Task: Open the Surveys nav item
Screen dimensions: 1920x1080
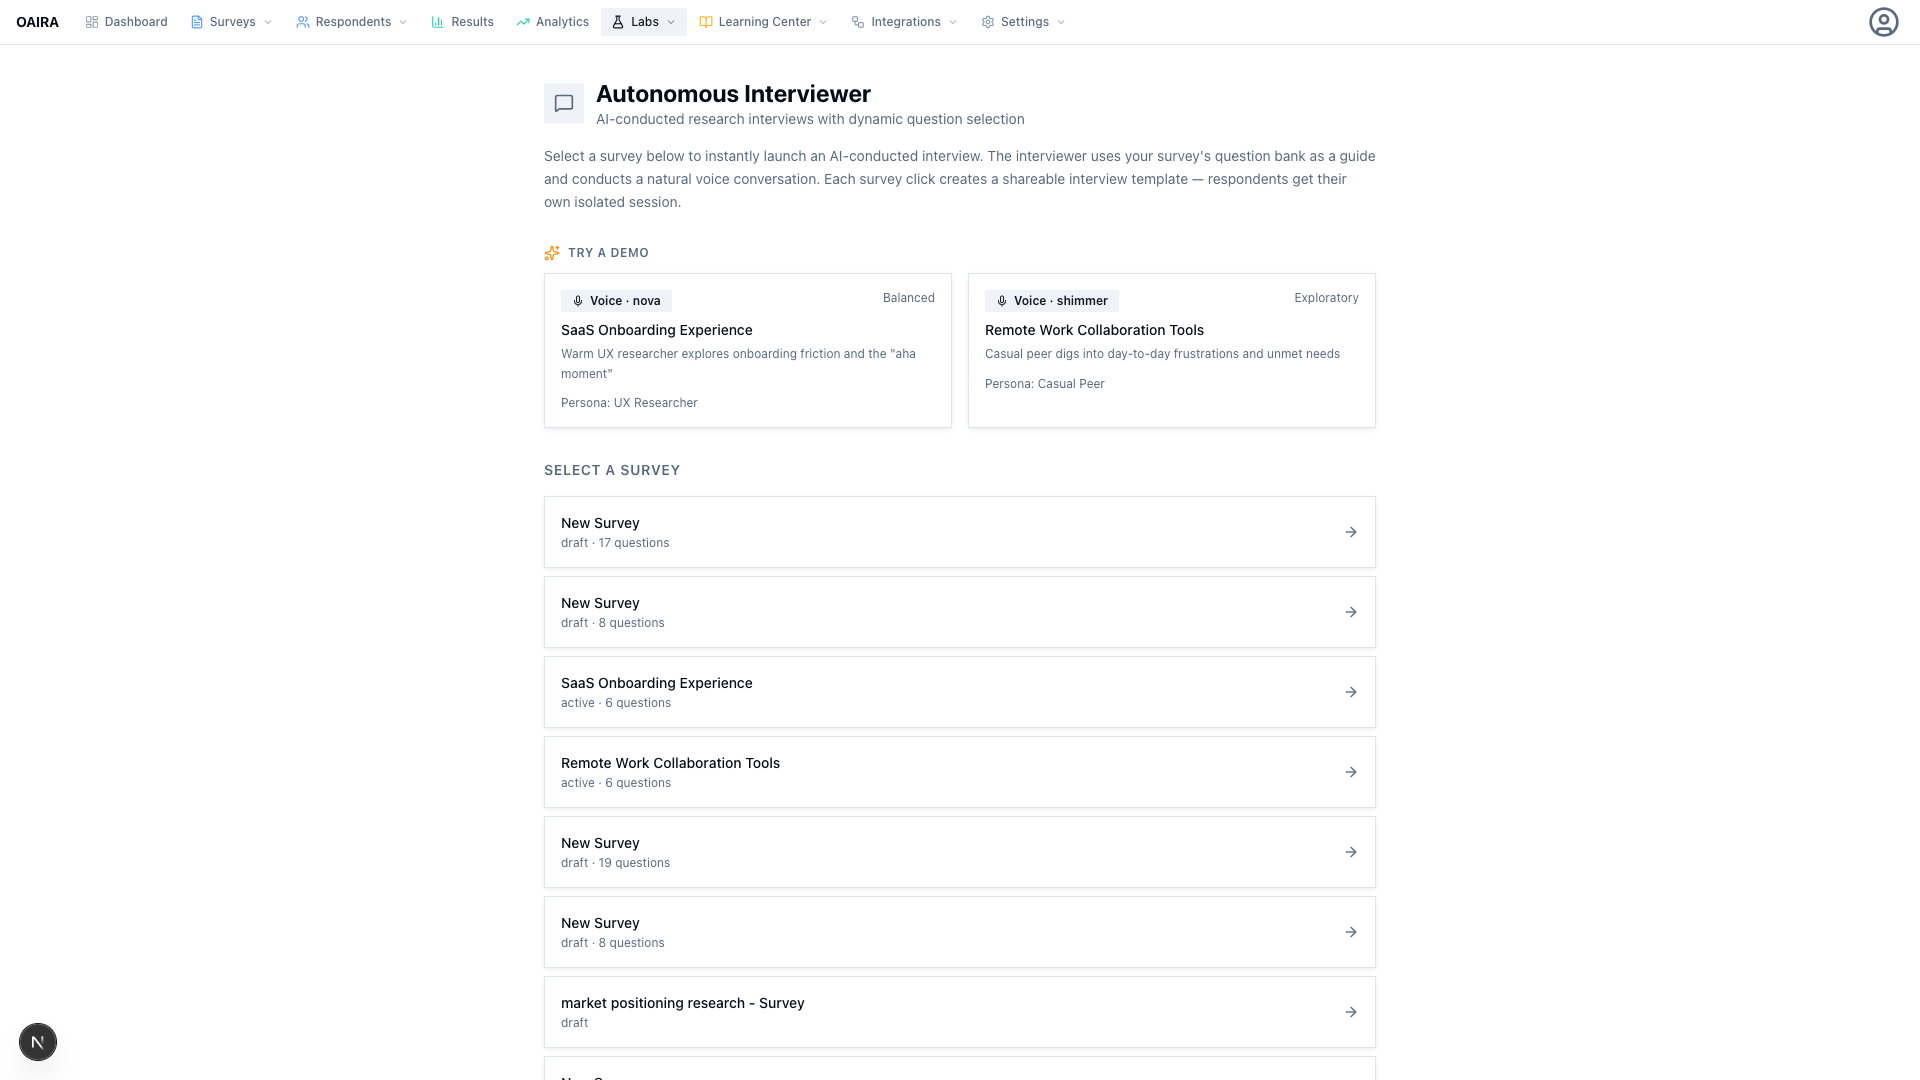Action: pyautogui.click(x=231, y=22)
